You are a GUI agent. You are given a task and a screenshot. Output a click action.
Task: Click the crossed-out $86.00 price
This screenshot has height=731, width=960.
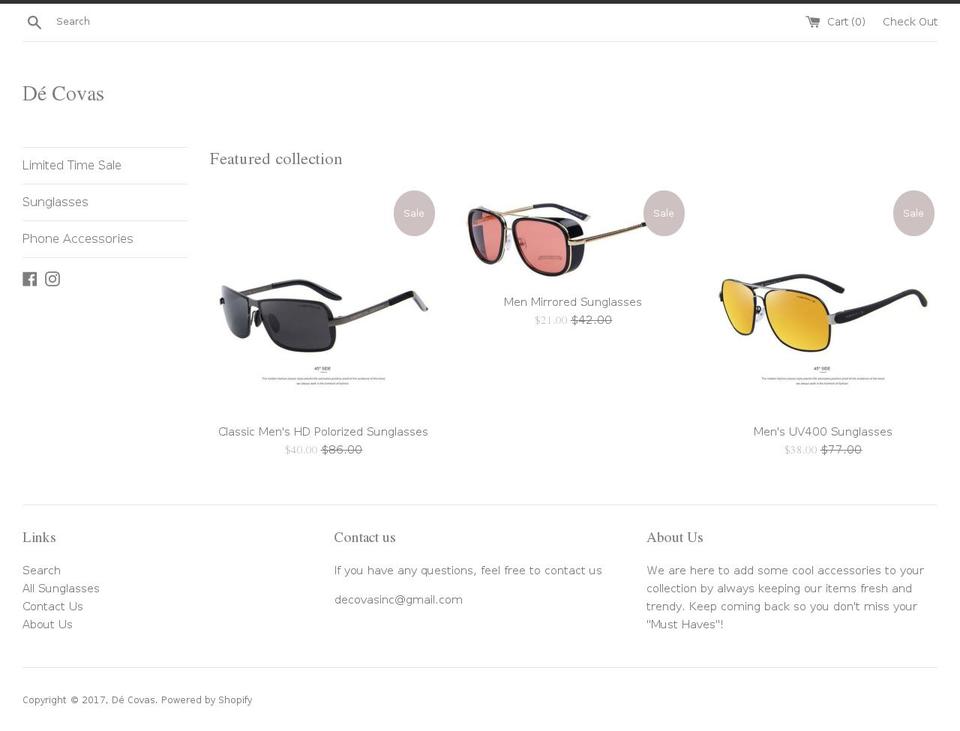(x=342, y=450)
